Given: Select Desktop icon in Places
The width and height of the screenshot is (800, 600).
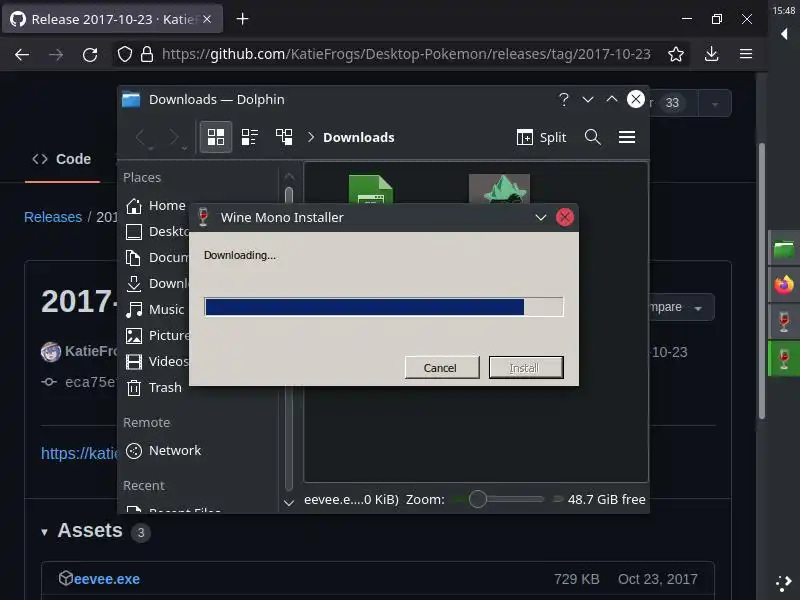Looking at the screenshot, I should (x=134, y=232).
